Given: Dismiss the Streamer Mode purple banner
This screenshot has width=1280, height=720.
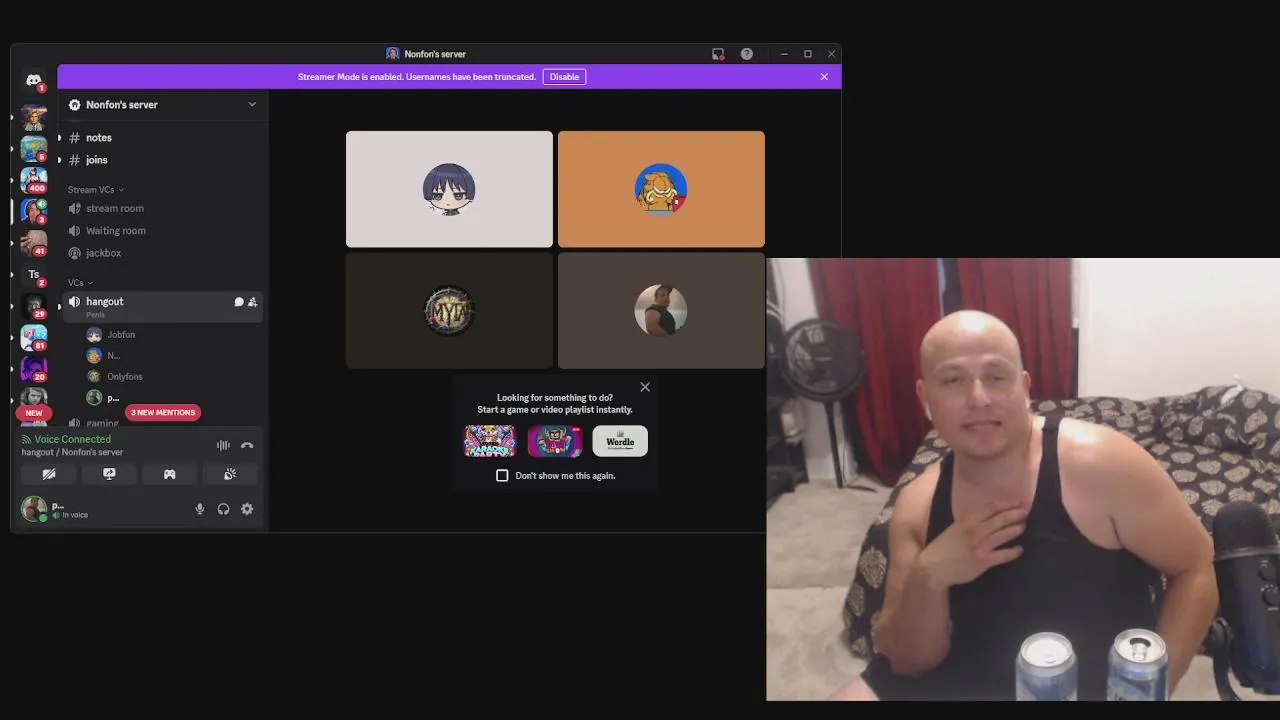Looking at the screenshot, I should pos(824,77).
